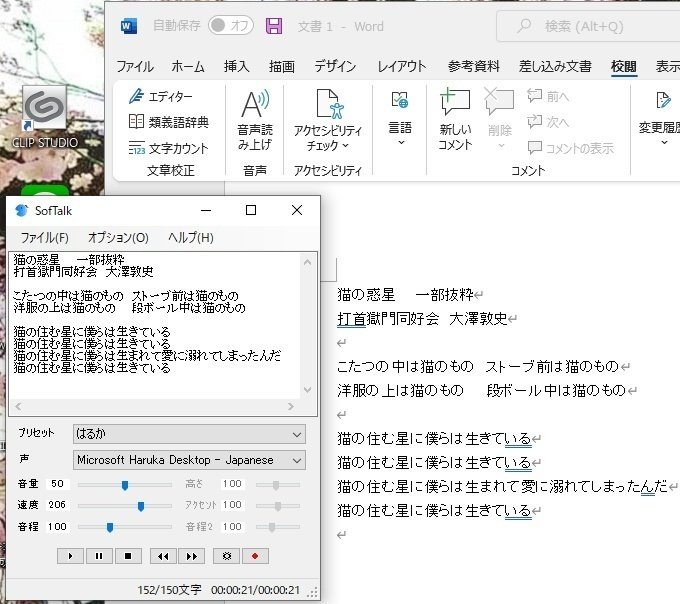Screen dimensions: 680x604
Task: Open the 類義語辞典 thesaurus
Action: click(x=169, y=122)
